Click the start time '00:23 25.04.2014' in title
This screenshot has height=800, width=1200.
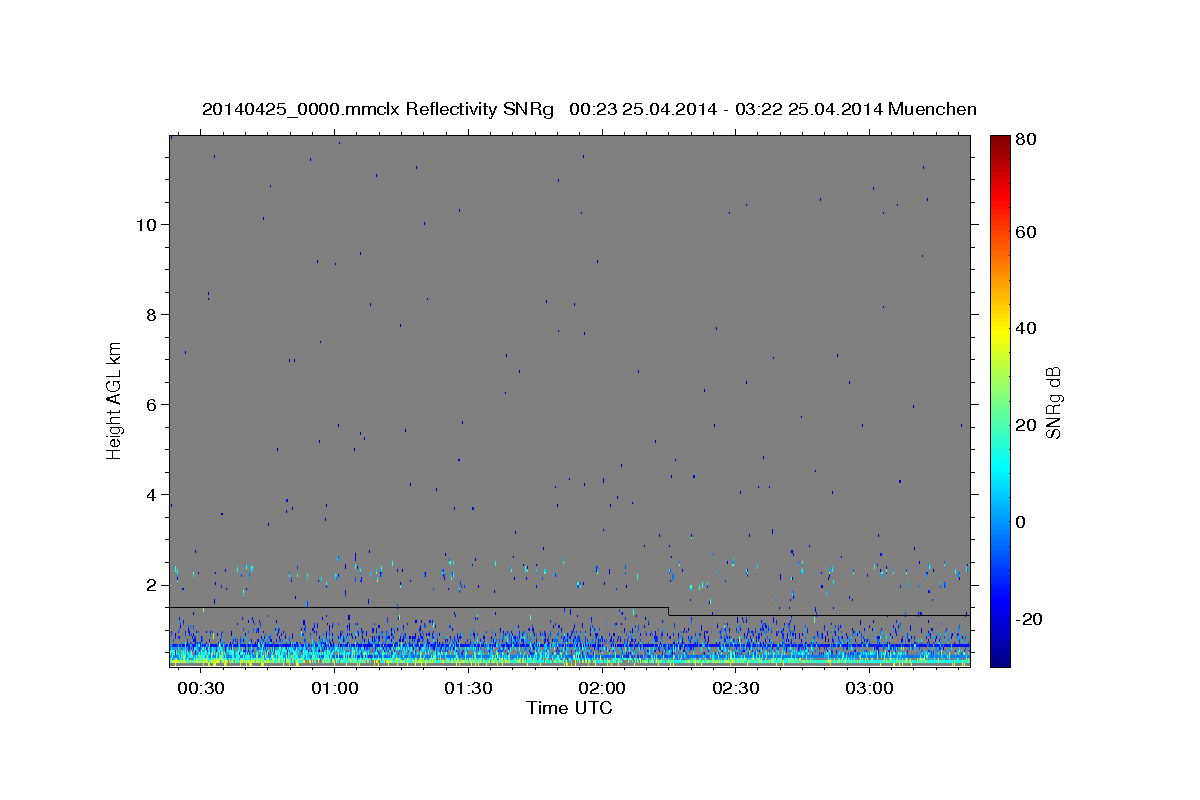(x=642, y=109)
